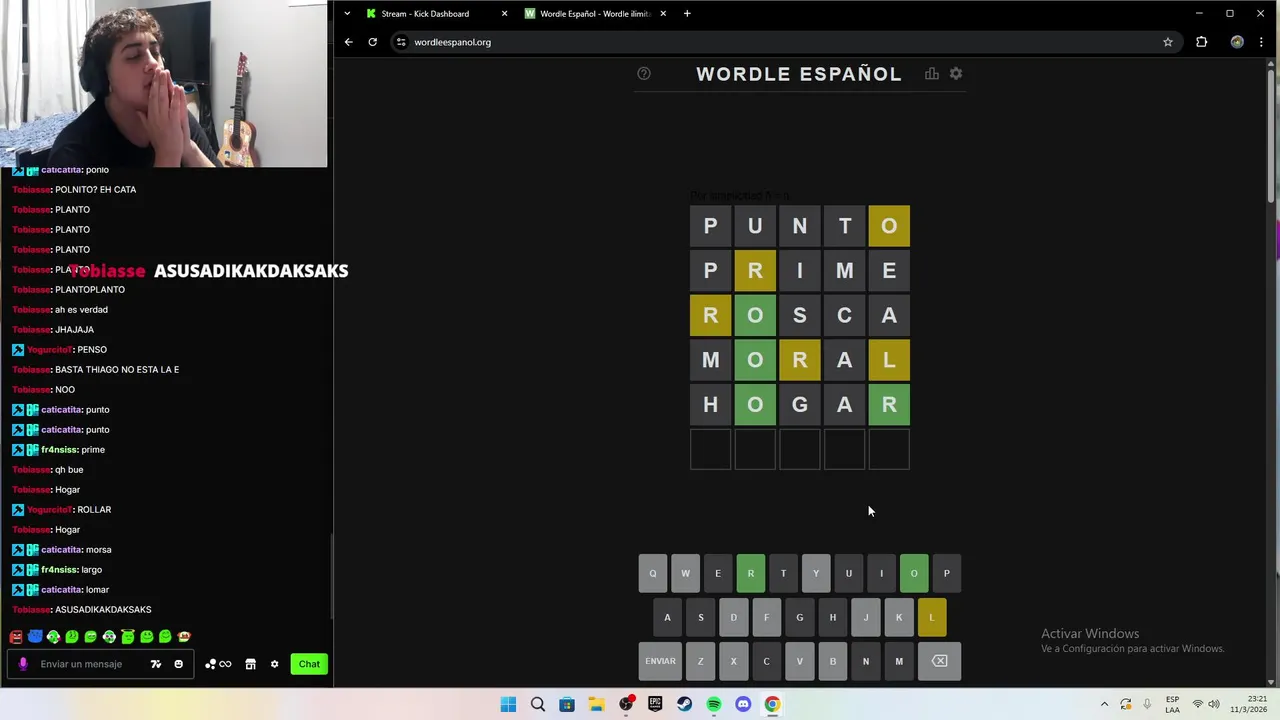Open Windows taskbar search

538,704
